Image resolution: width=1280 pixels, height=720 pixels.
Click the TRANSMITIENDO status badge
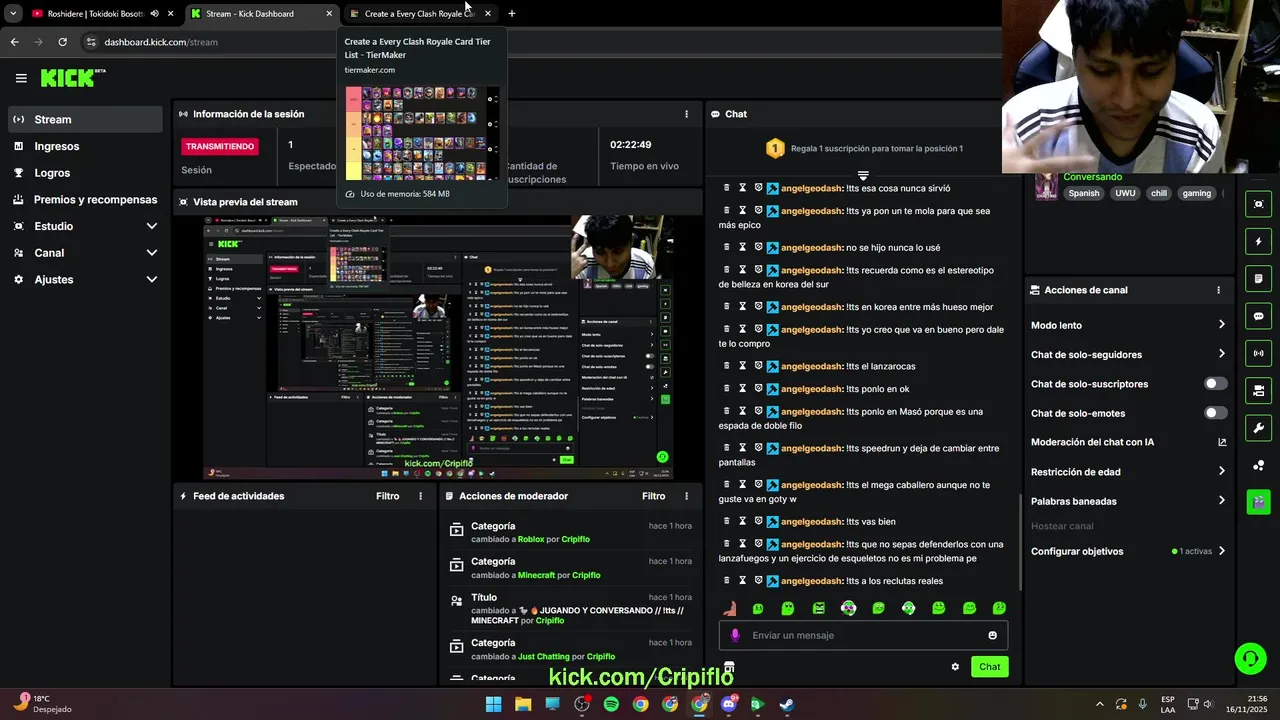click(x=220, y=146)
